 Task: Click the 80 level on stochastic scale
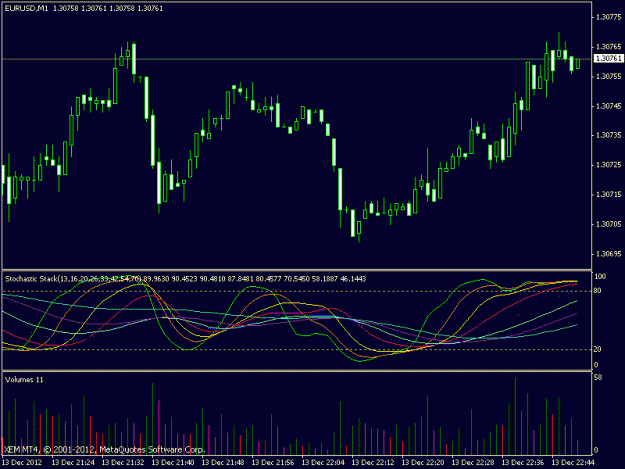tap(597, 291)
